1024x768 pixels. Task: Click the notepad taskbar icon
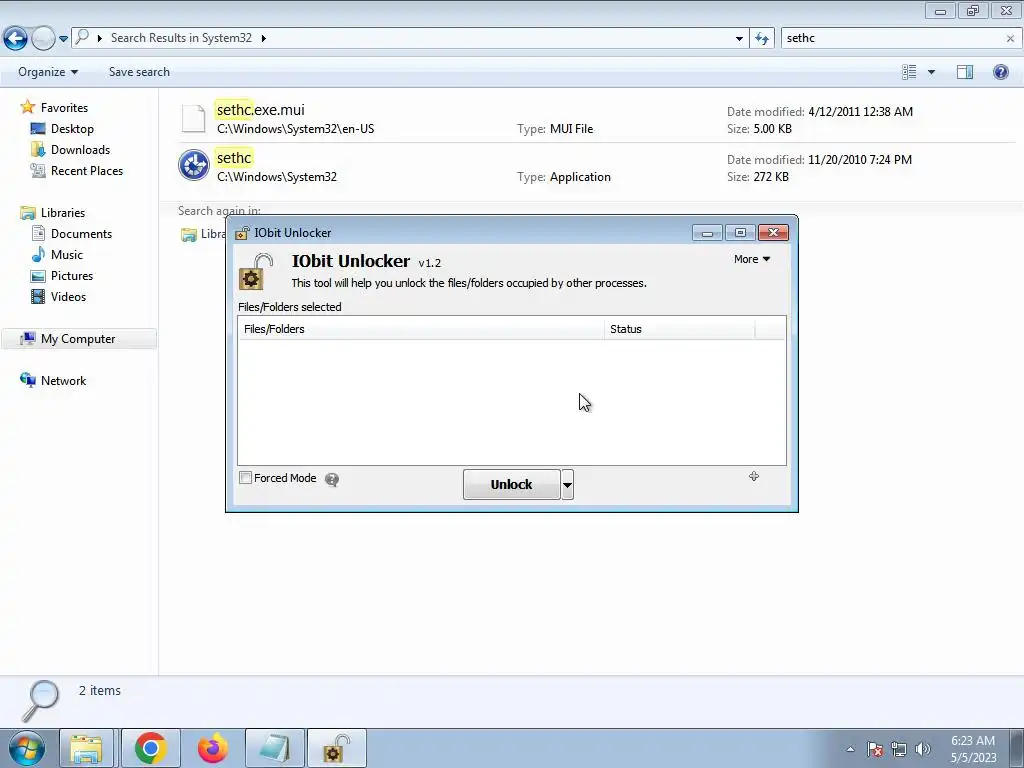(275, 748)
